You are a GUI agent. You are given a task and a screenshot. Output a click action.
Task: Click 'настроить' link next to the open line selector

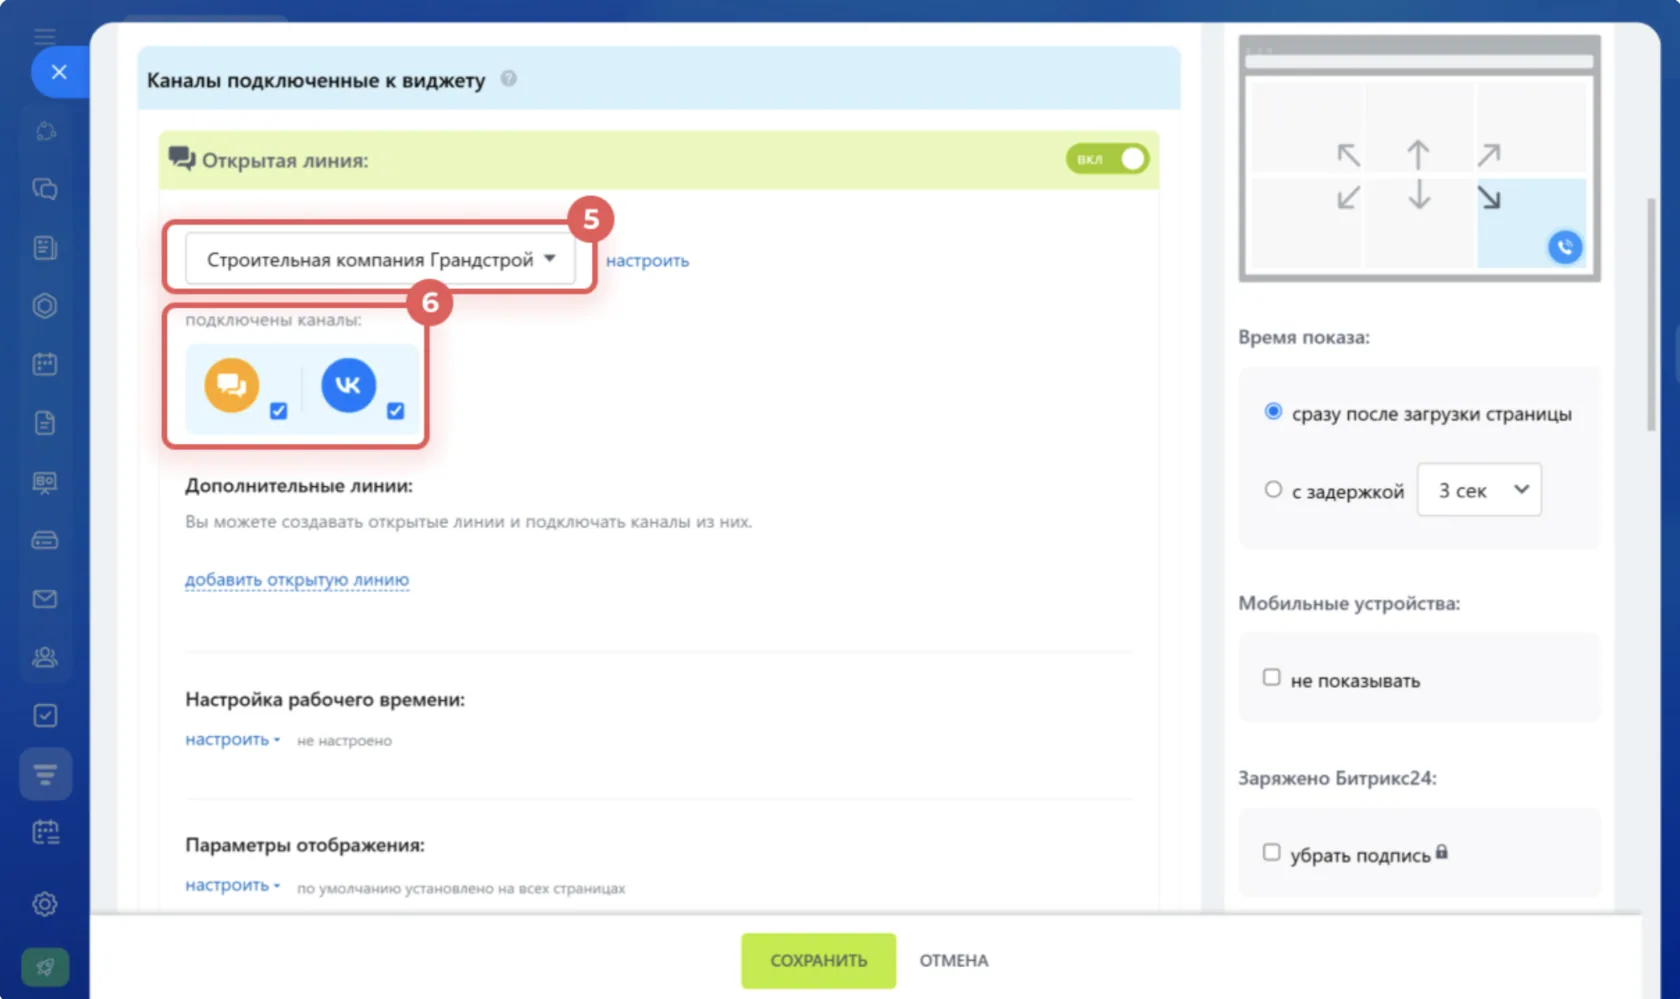click(647, 260)
